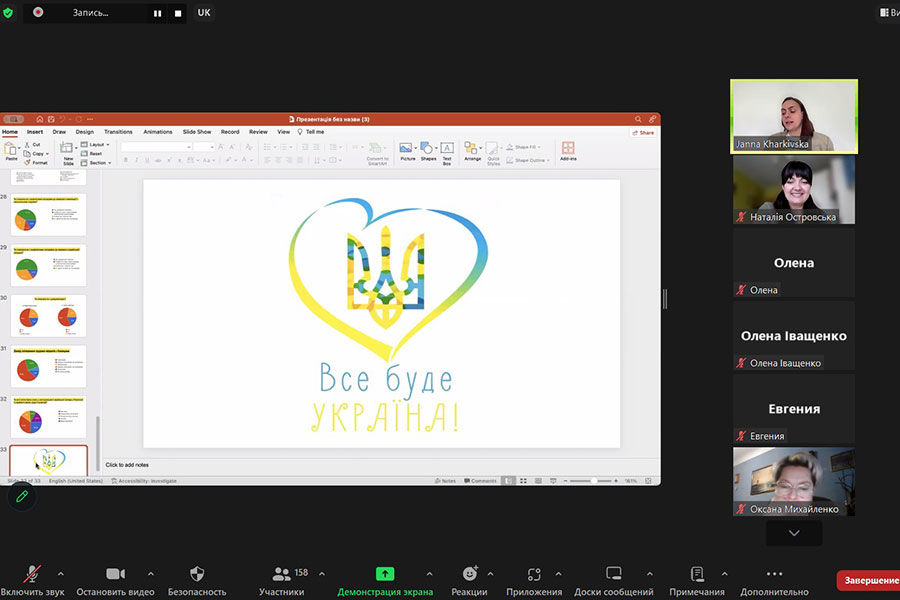Unmute microphone with Включить звук icon
The width and height of the screenshot is (900, 600).
pos(32,574)
